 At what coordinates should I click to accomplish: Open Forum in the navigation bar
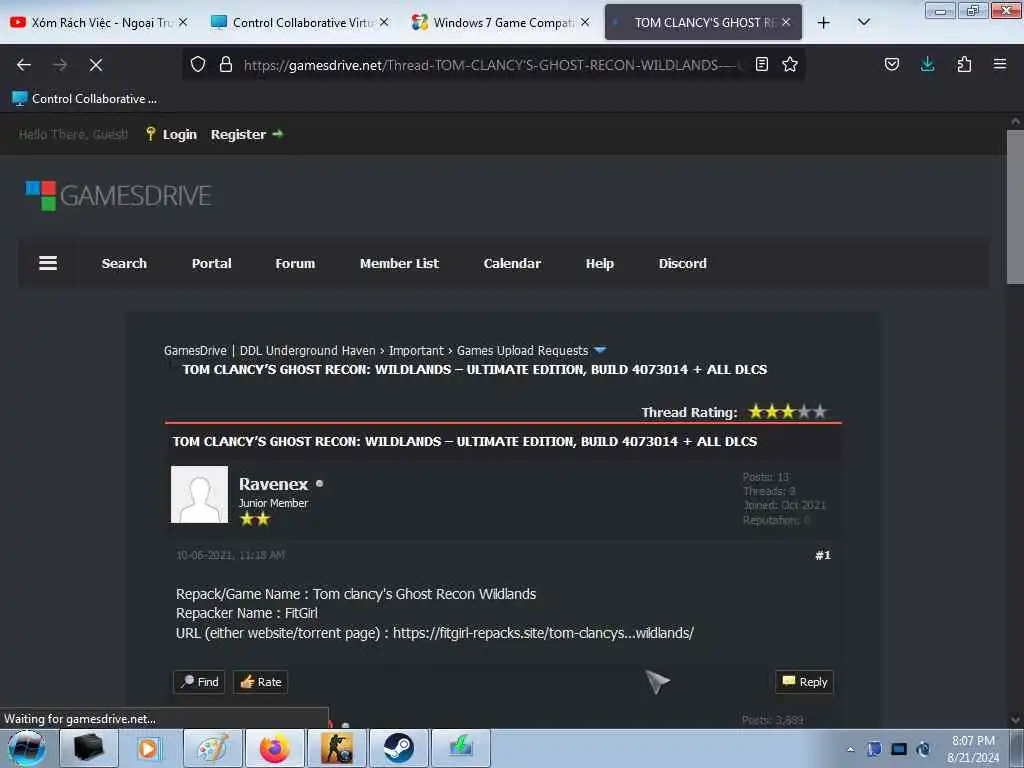295,263
